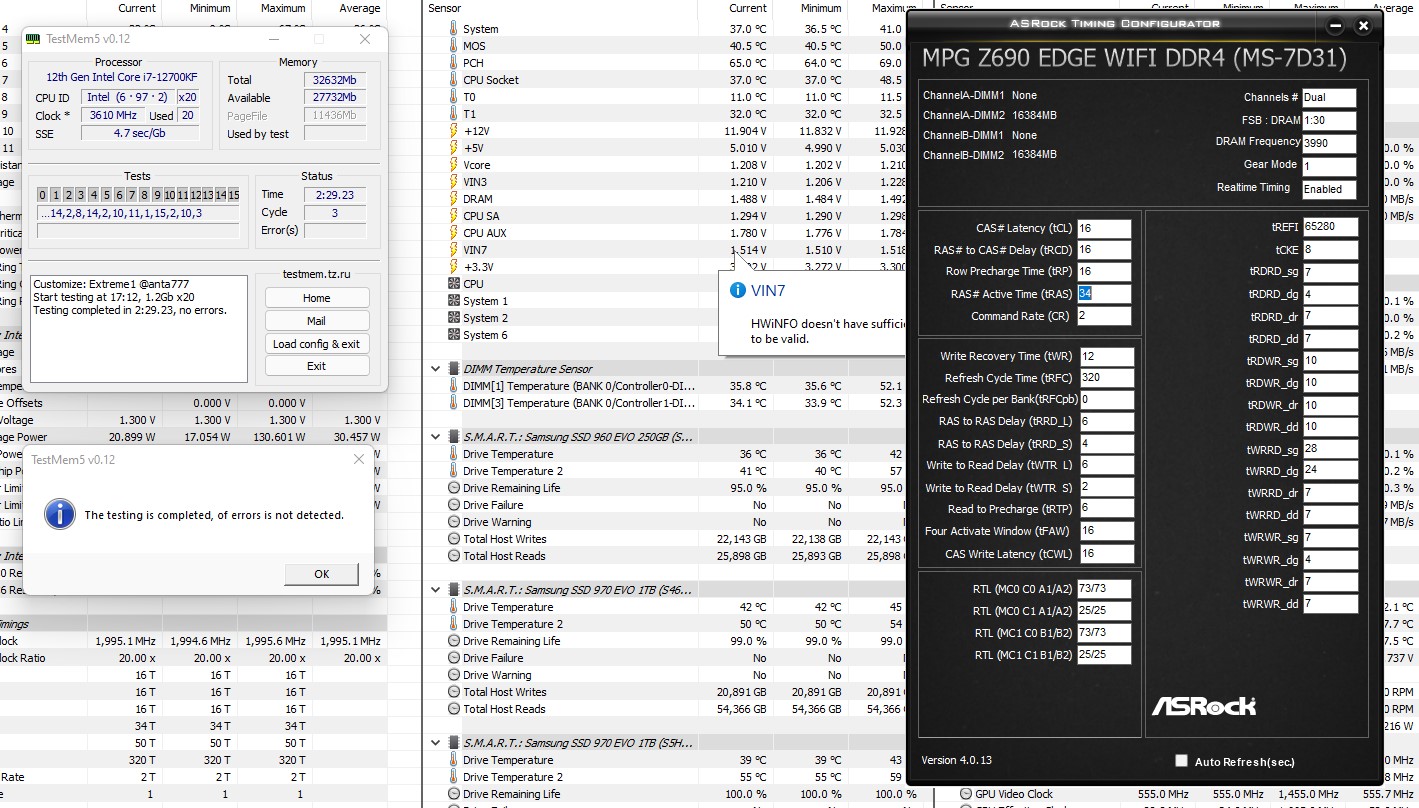The width and height of the screenshot is (1419, 808).
Task: Select the Row Precharge Time (tRP) field
Action: pyautogui.click(x=1104, y=272)
